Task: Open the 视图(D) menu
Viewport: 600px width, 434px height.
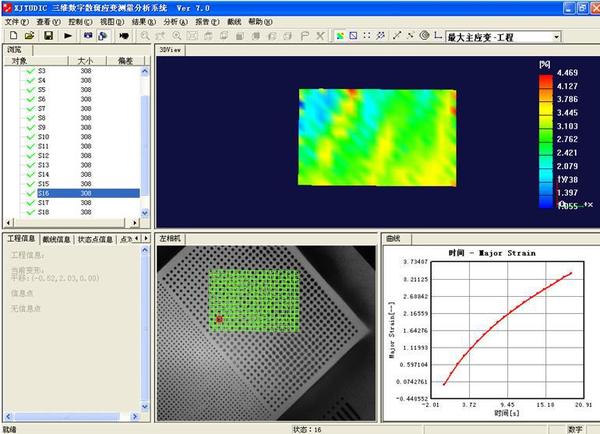Action: pos(112,22)
